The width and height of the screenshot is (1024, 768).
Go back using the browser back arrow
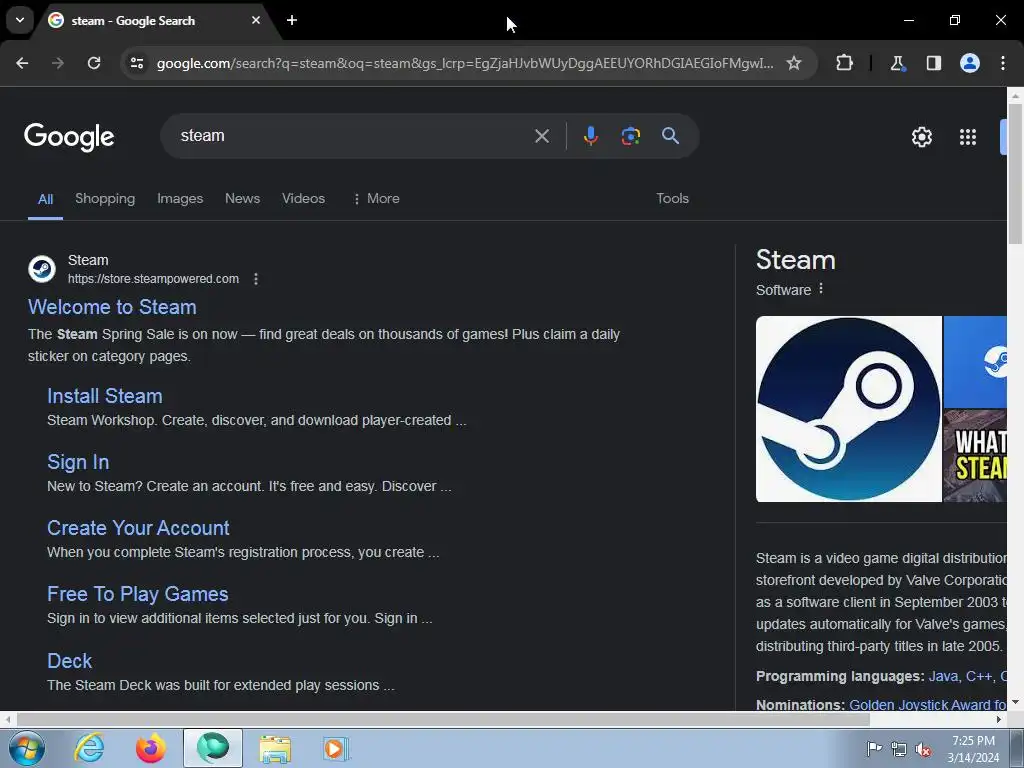coord(22,63)
